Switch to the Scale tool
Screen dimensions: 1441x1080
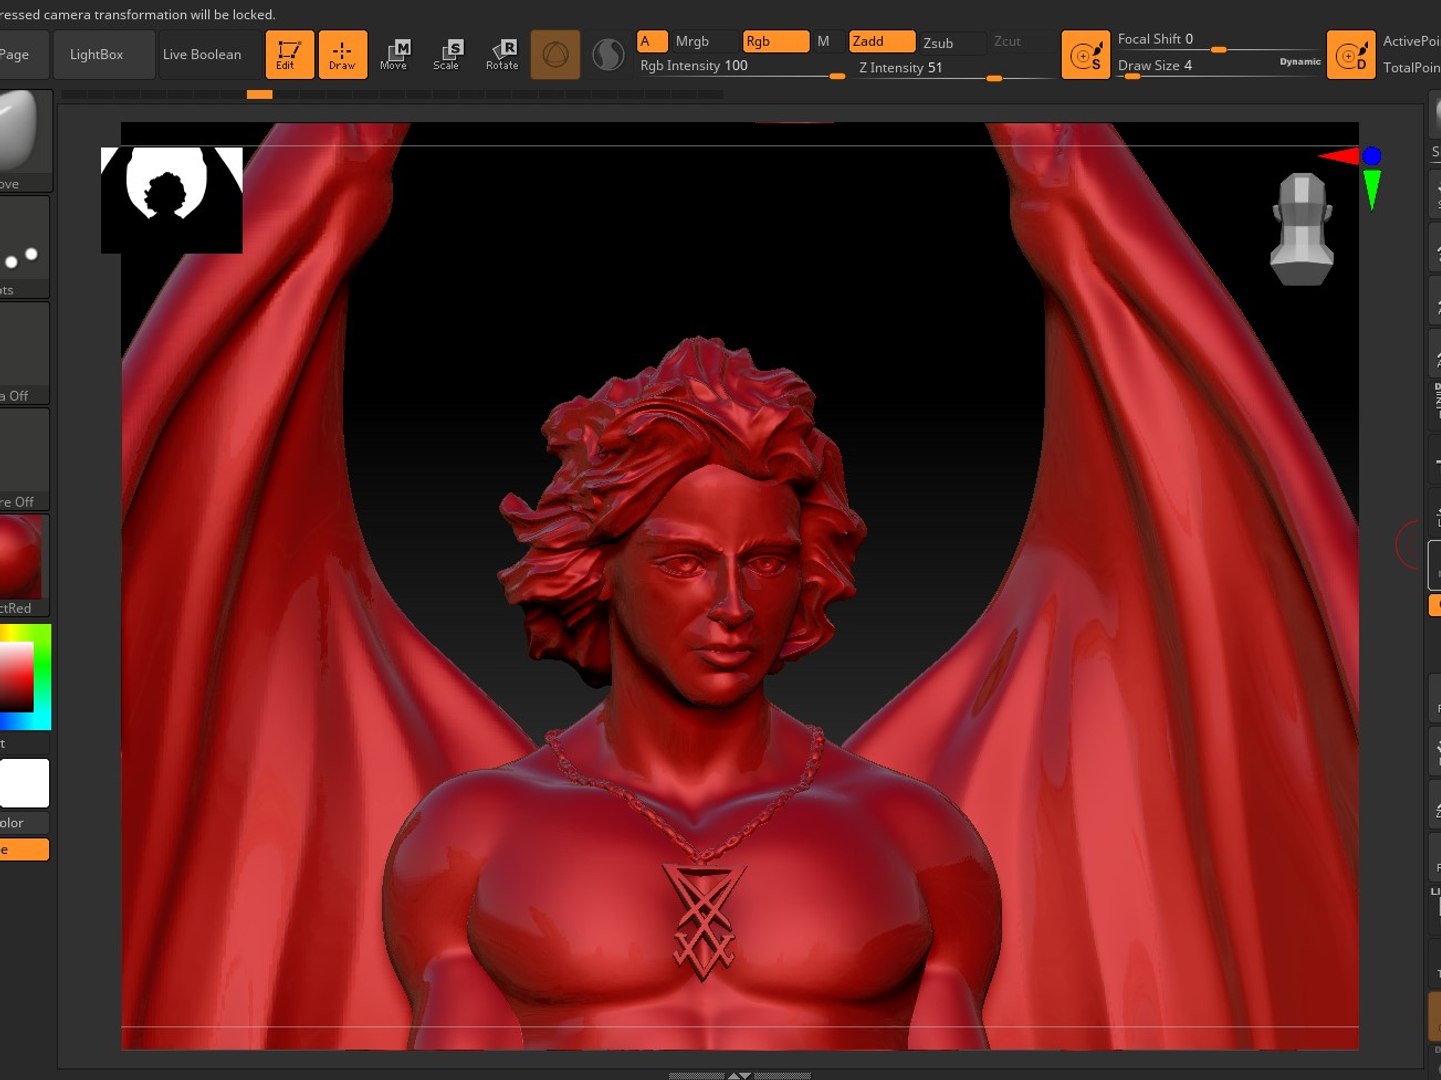click(447, 54)
